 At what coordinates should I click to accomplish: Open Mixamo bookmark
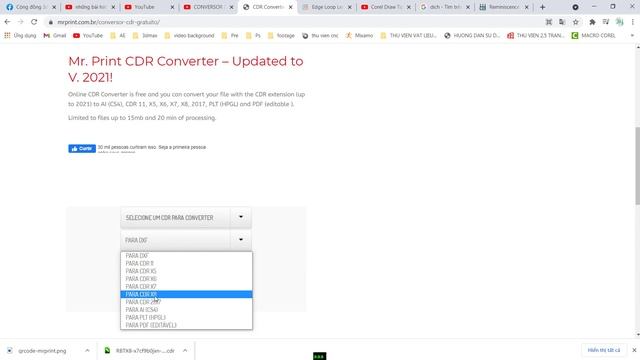359,36
